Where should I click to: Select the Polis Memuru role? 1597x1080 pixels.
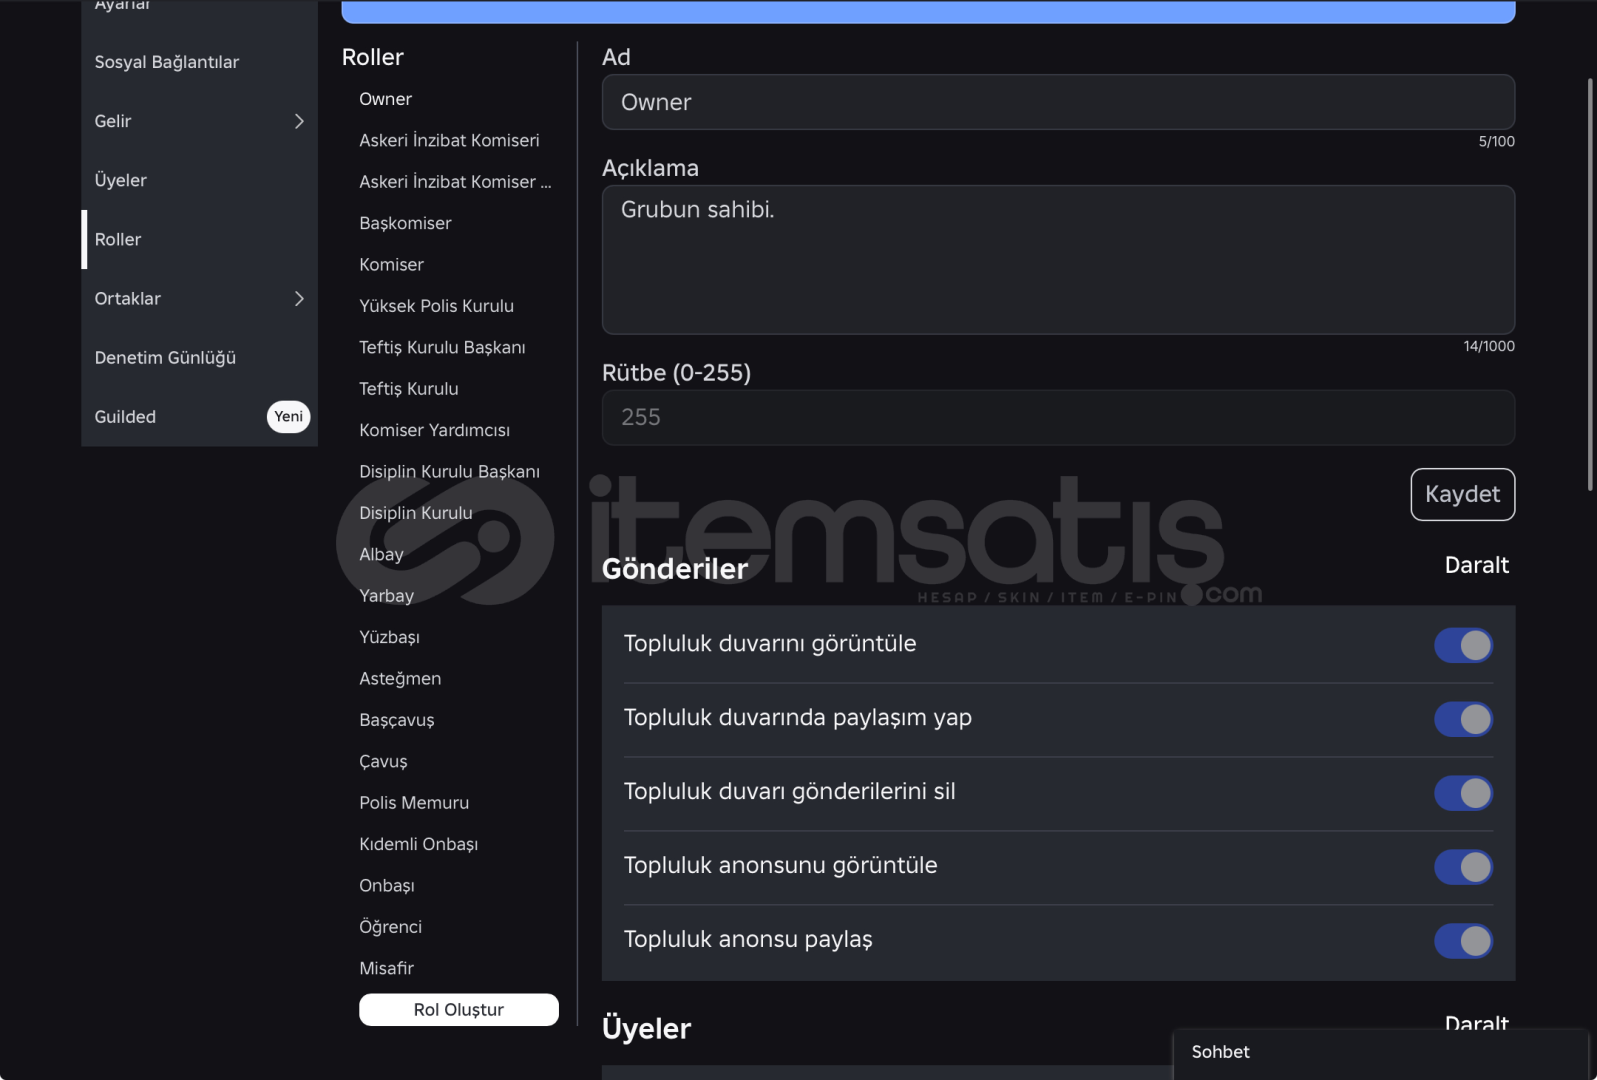tap(414, 802)
